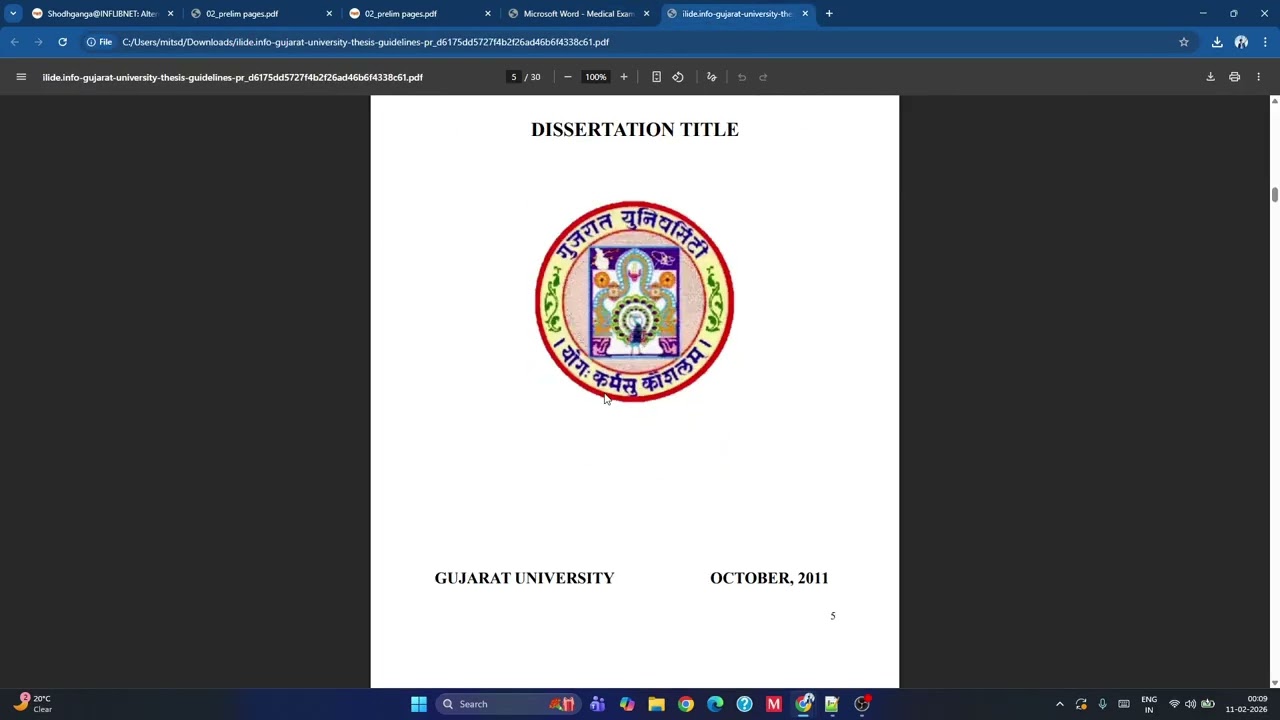This screenshot has height=720, width=1280.
Task: Click the address bar URL
Action: coord(366,42)
